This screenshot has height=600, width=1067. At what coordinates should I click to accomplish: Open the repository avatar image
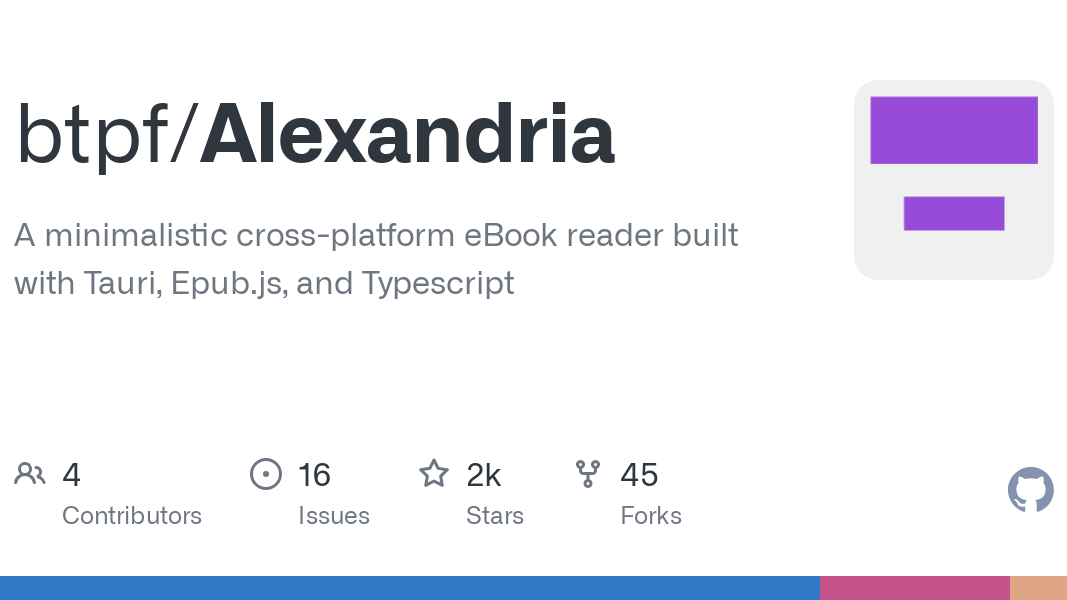click(x=953, y=180)
